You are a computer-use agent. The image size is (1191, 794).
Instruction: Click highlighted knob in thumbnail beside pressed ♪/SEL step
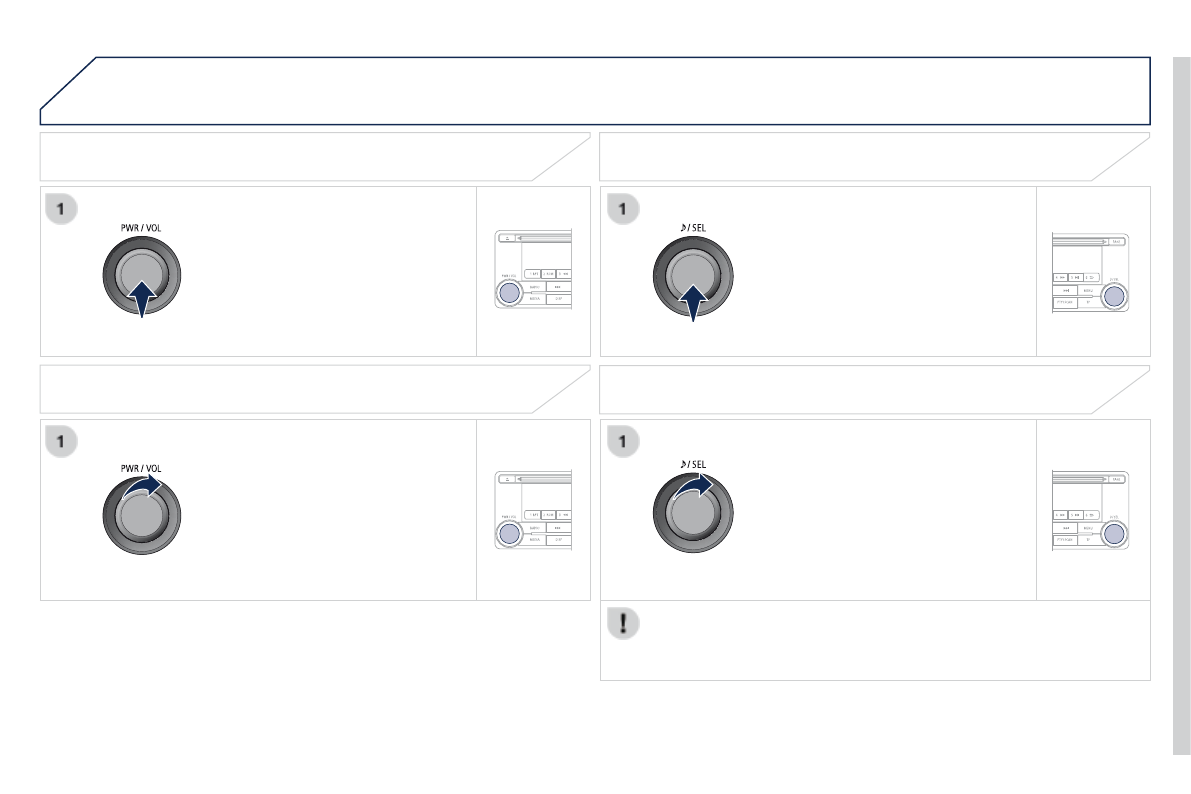click(x=1113, y=295)
